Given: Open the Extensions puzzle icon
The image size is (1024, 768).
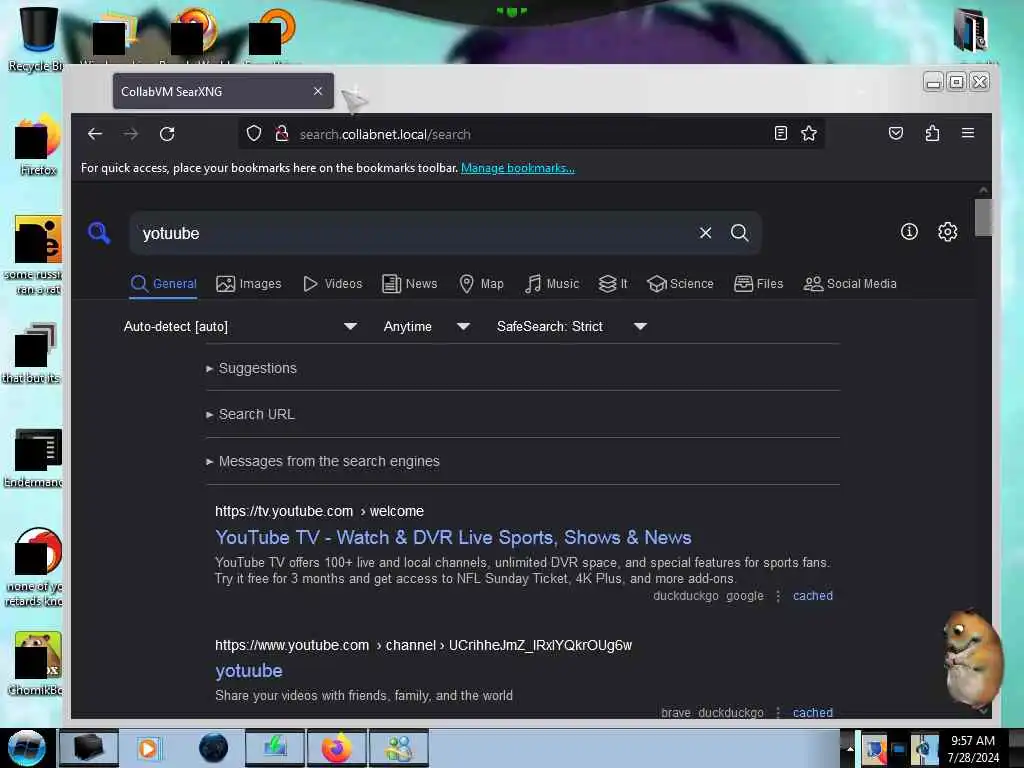Looking at the screenshot, I should pos(932,133).
